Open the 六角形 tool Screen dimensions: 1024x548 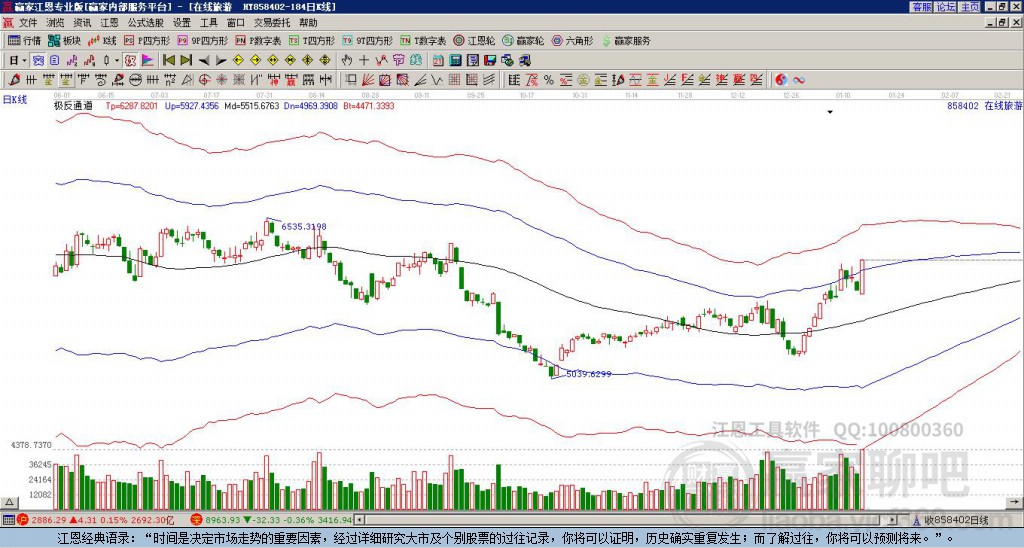pos(573,40)
